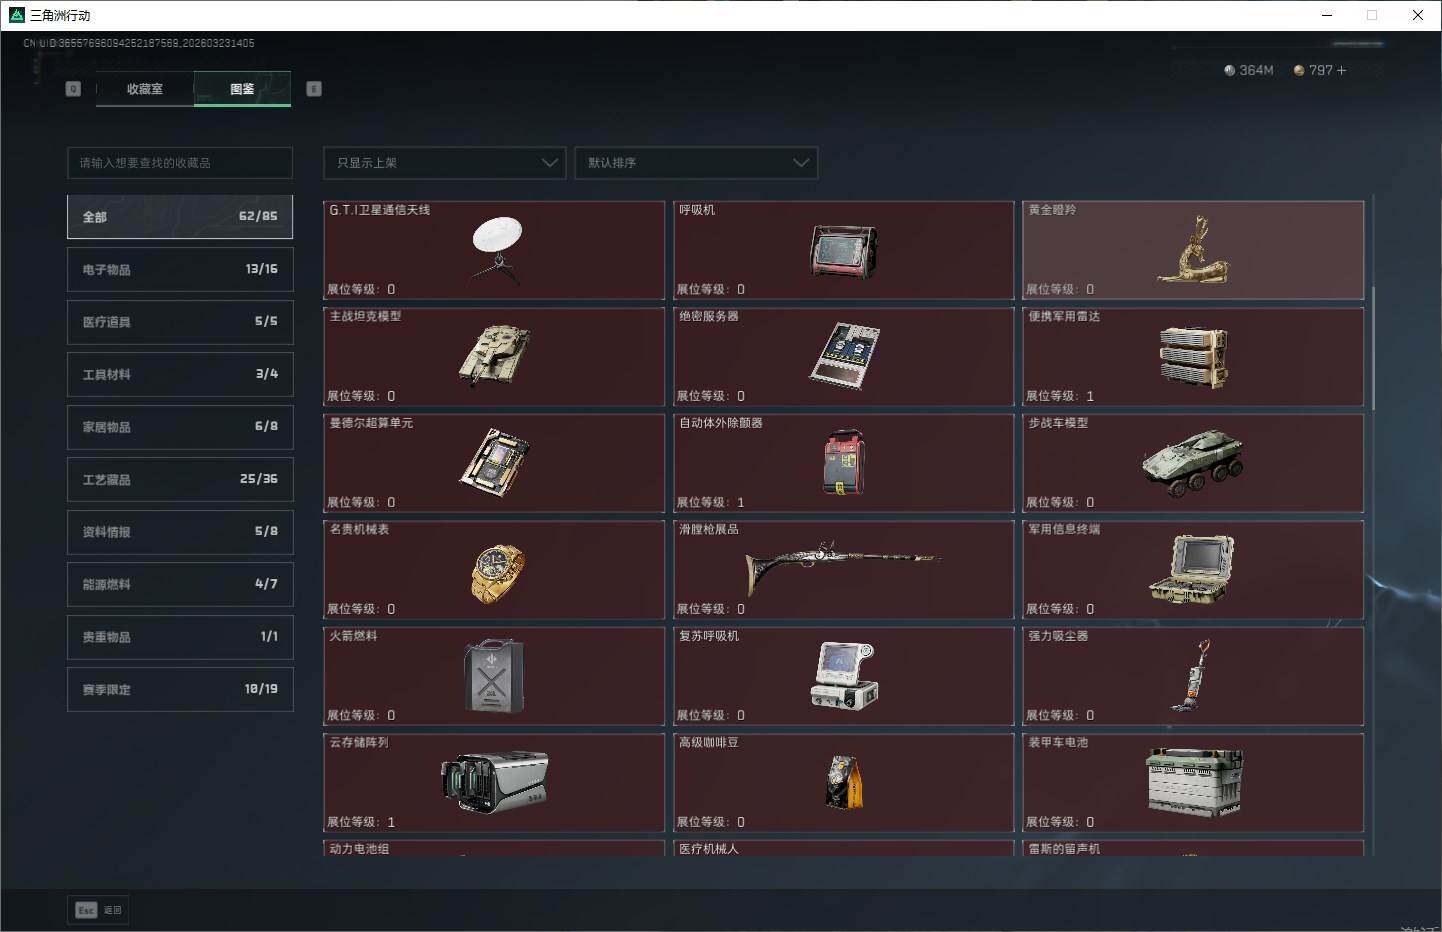1442x932 pixels.
Task: Select the 黄金瞪羚 golden gazelle statue
Action: click(1193, 250)
